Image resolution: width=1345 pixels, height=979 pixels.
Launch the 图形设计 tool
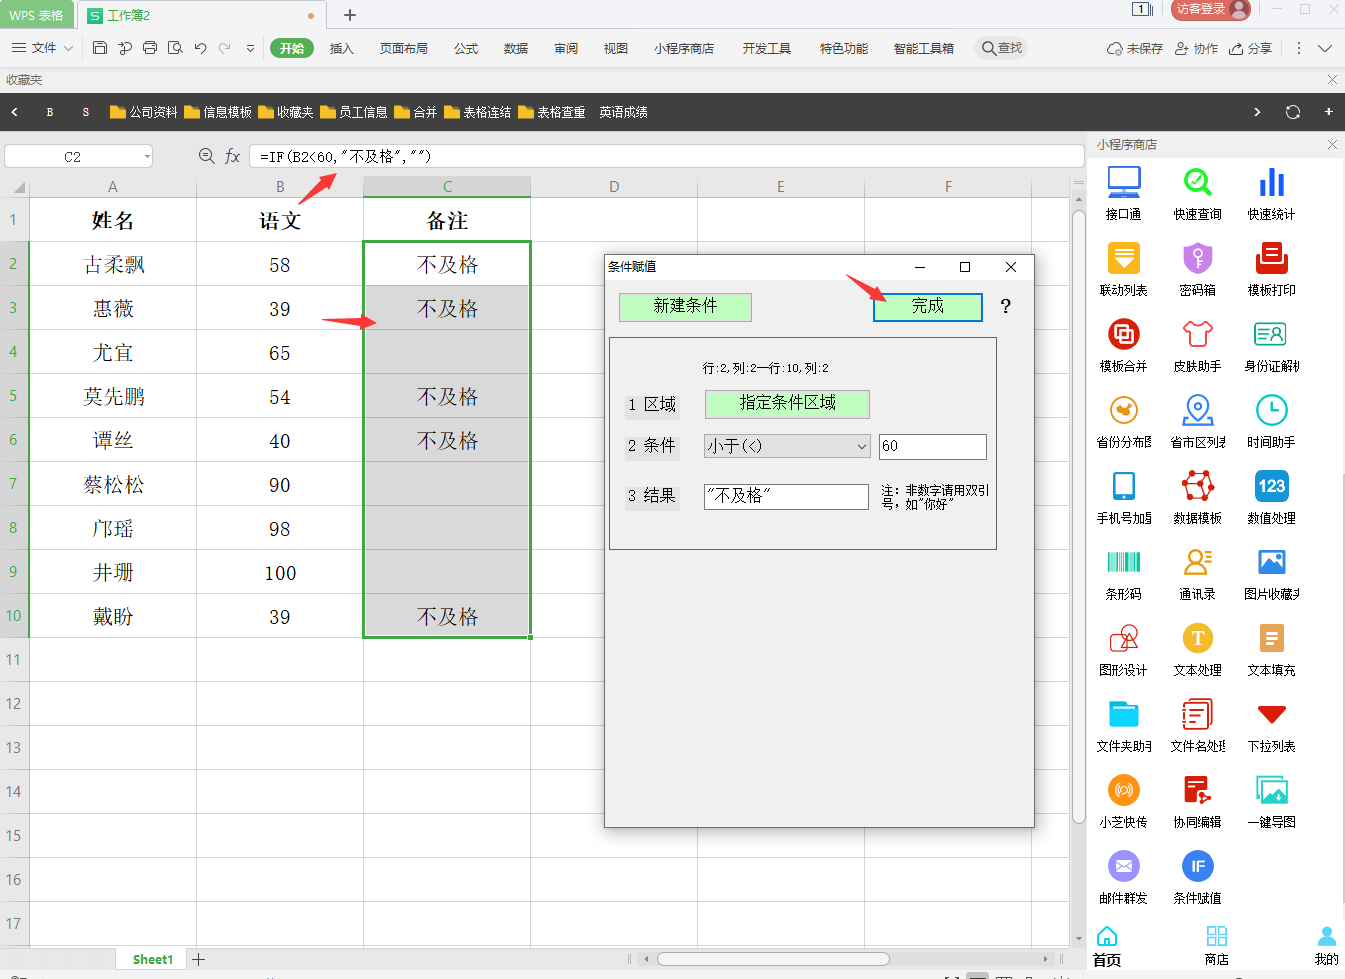click(x=1123, y=649)
